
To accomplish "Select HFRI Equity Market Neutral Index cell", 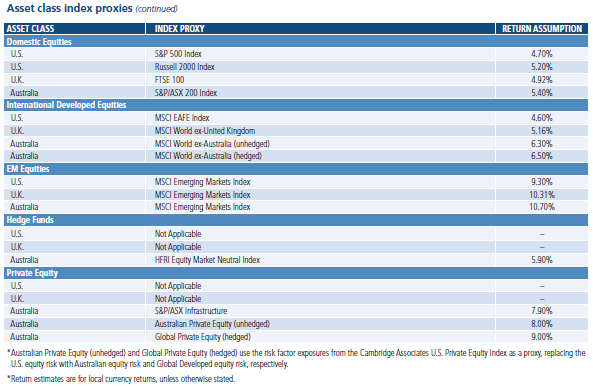I will coord(320,260).
